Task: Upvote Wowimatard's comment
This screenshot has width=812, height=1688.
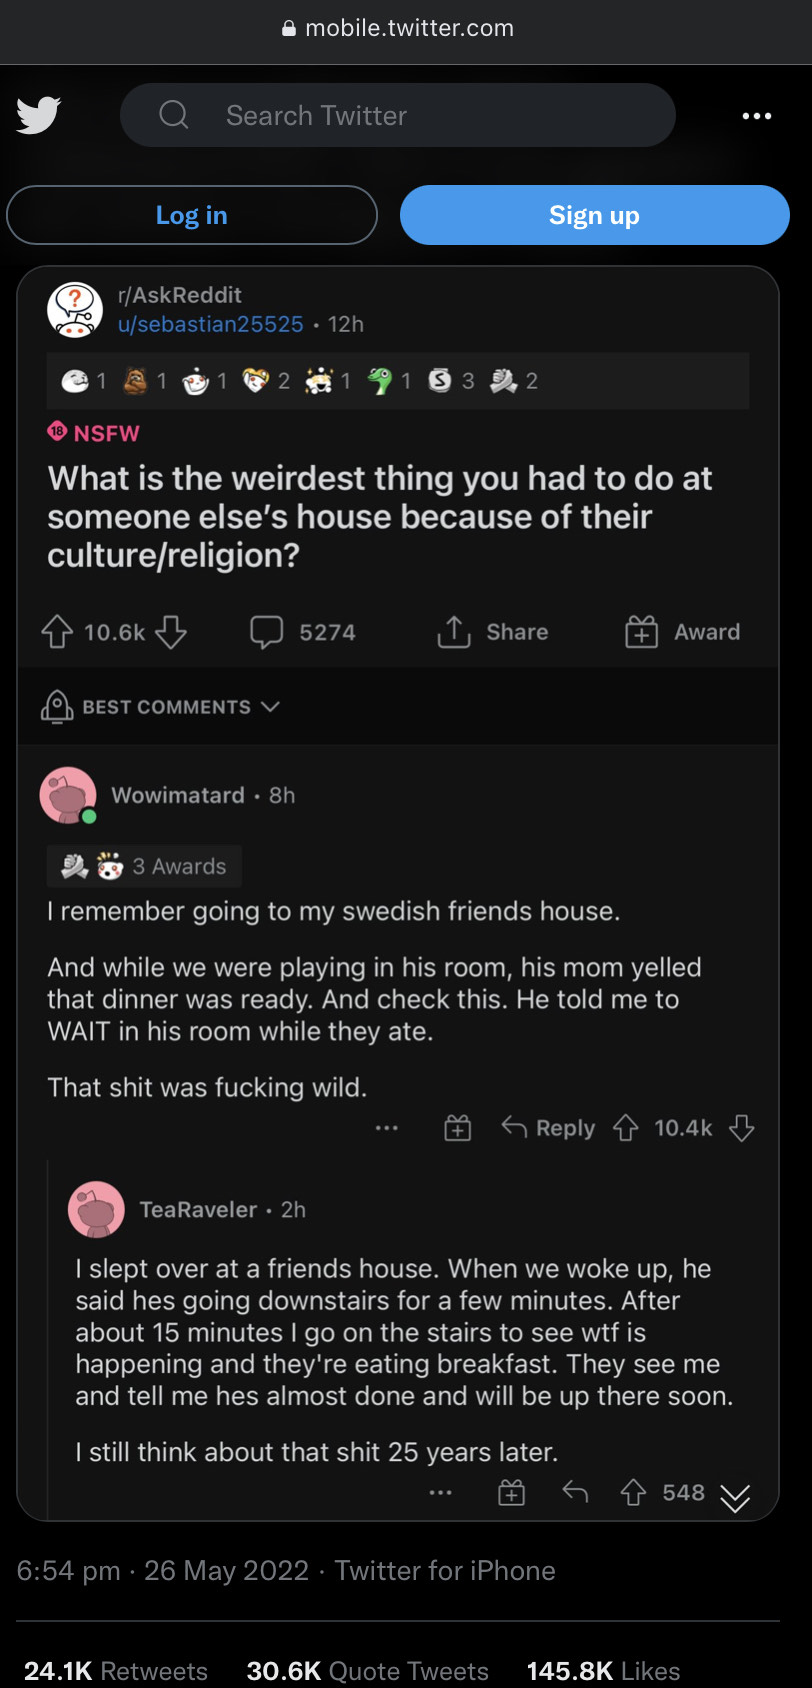Action: click(x=626, y=1128)
